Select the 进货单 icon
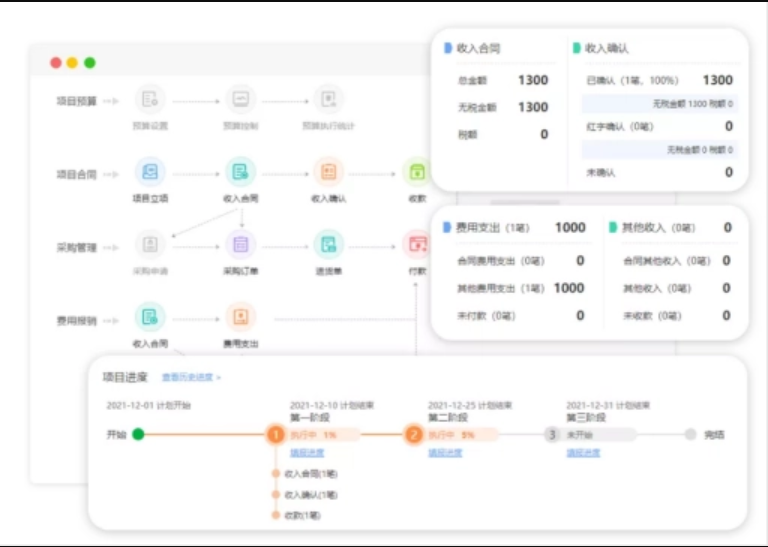 (x=328, y=244)
